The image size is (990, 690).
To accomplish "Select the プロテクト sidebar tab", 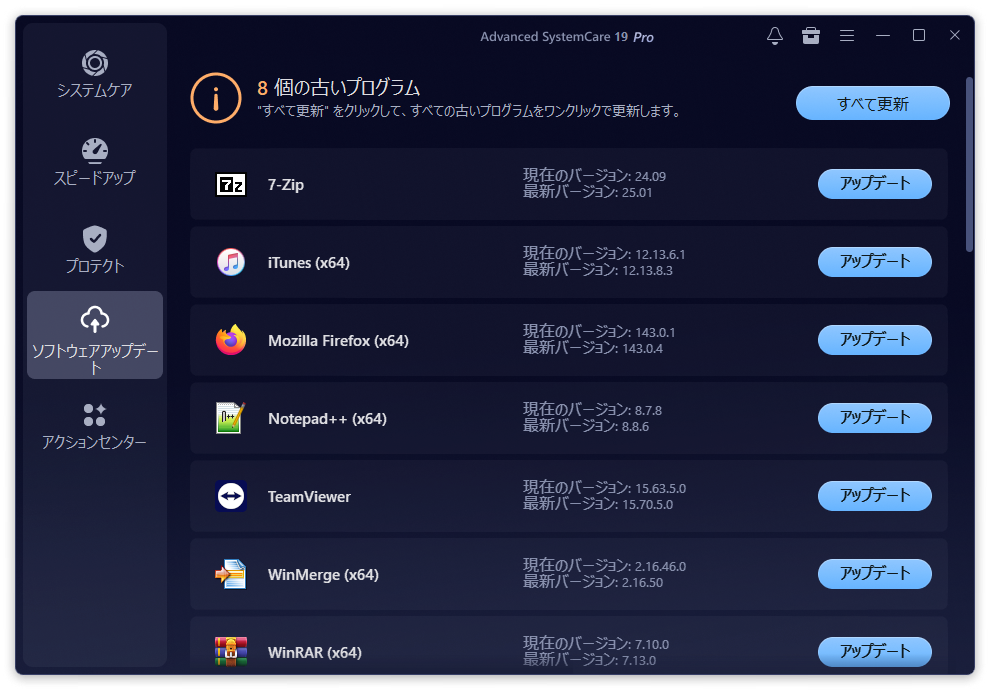I will pos(95,251).
